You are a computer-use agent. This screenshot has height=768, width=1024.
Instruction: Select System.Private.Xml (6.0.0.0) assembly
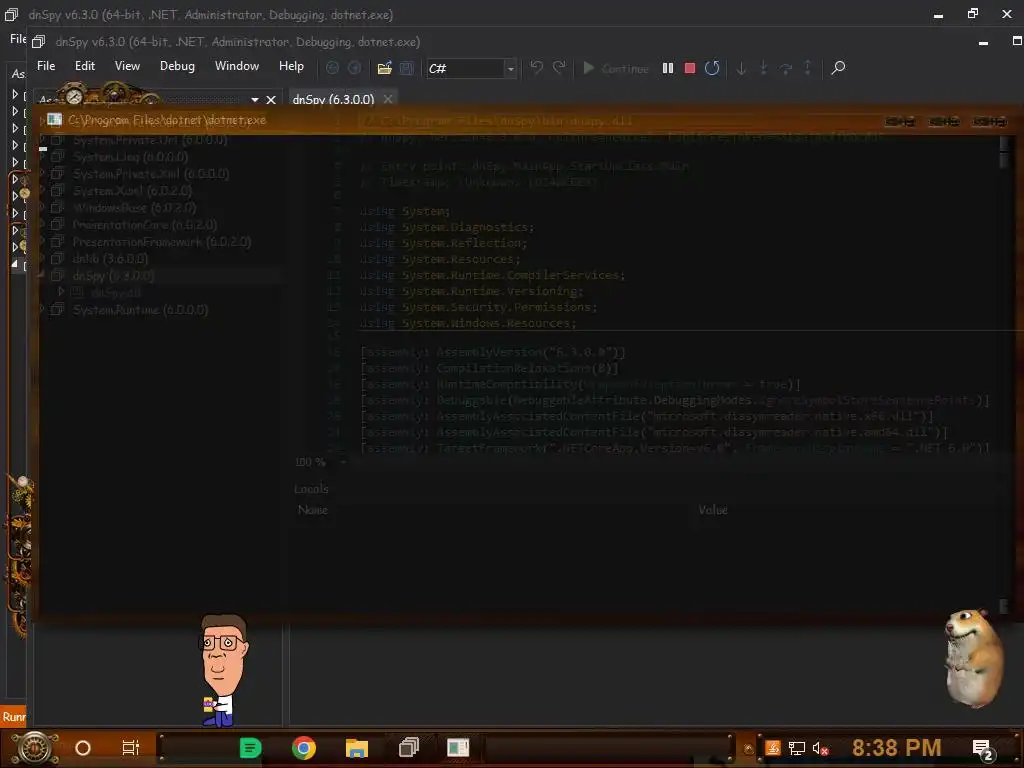151,174
